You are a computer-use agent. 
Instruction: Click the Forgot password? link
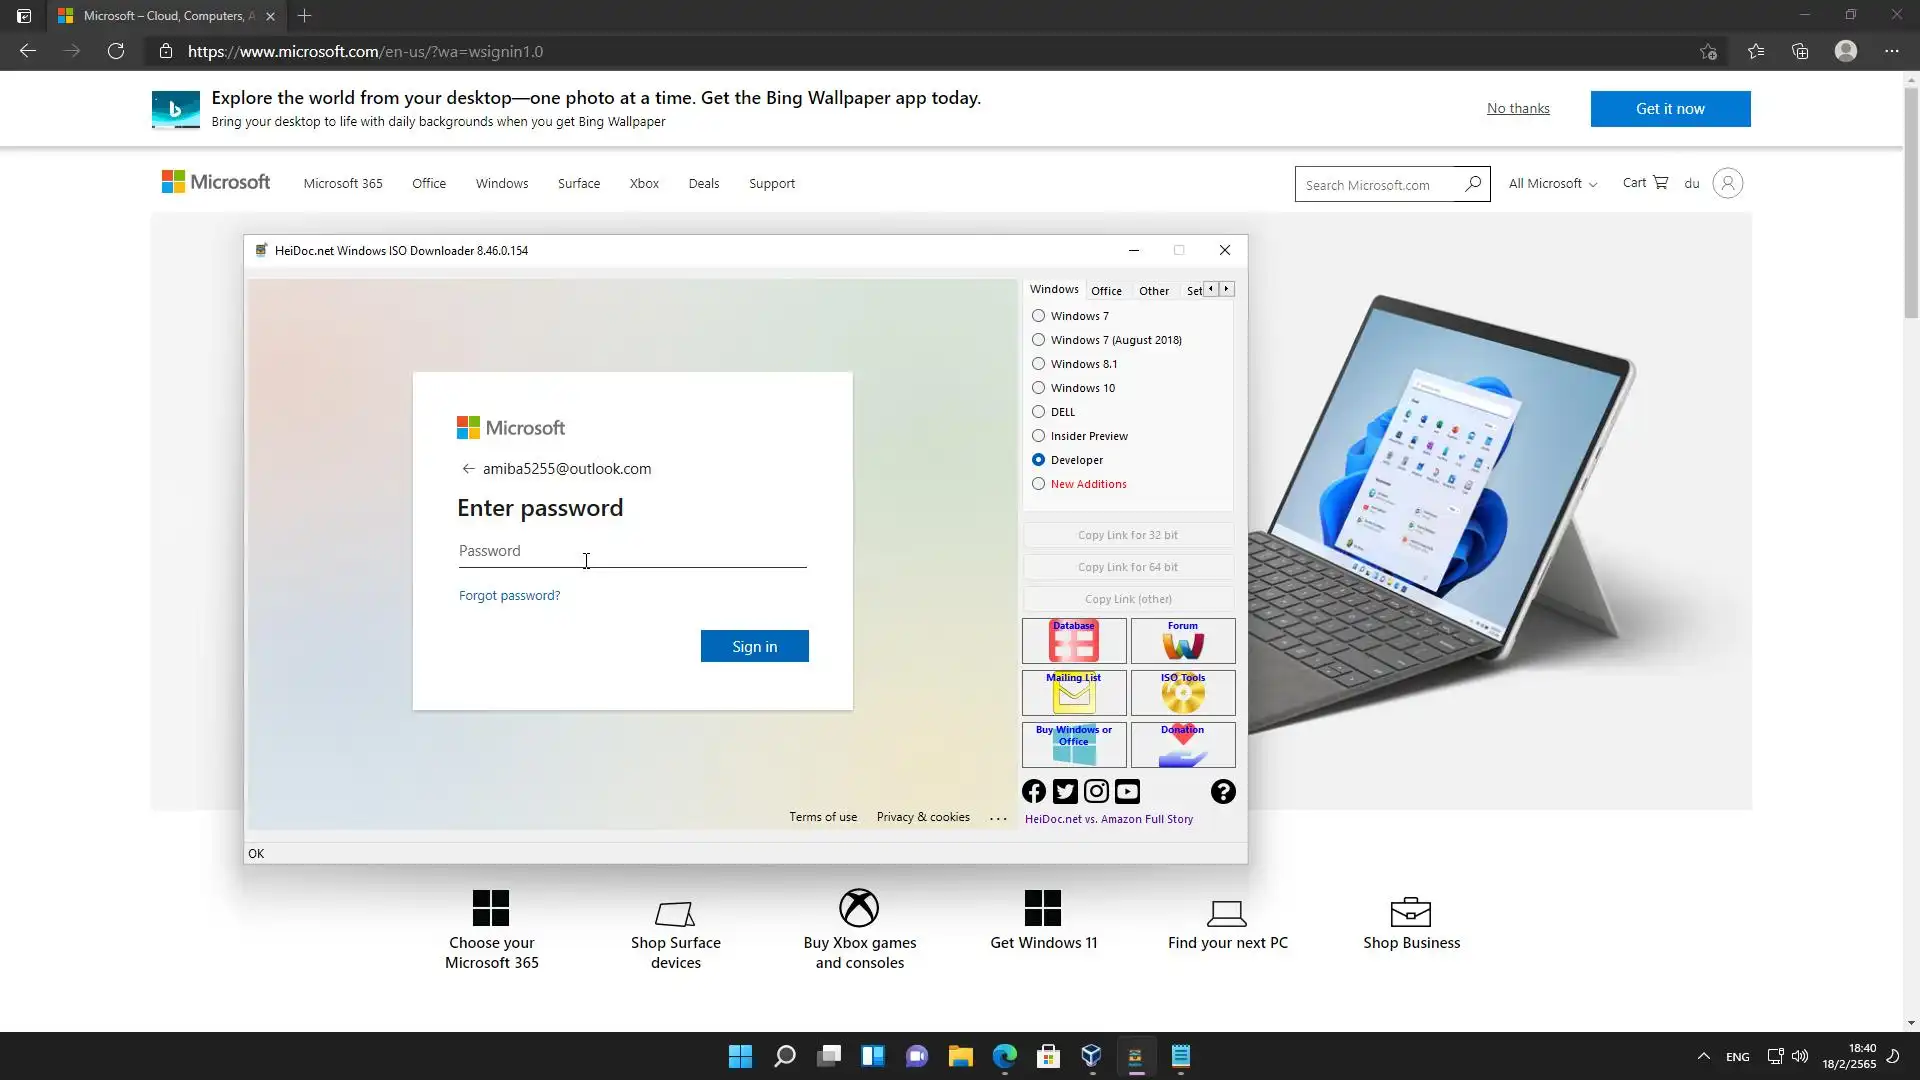[509, 596]
